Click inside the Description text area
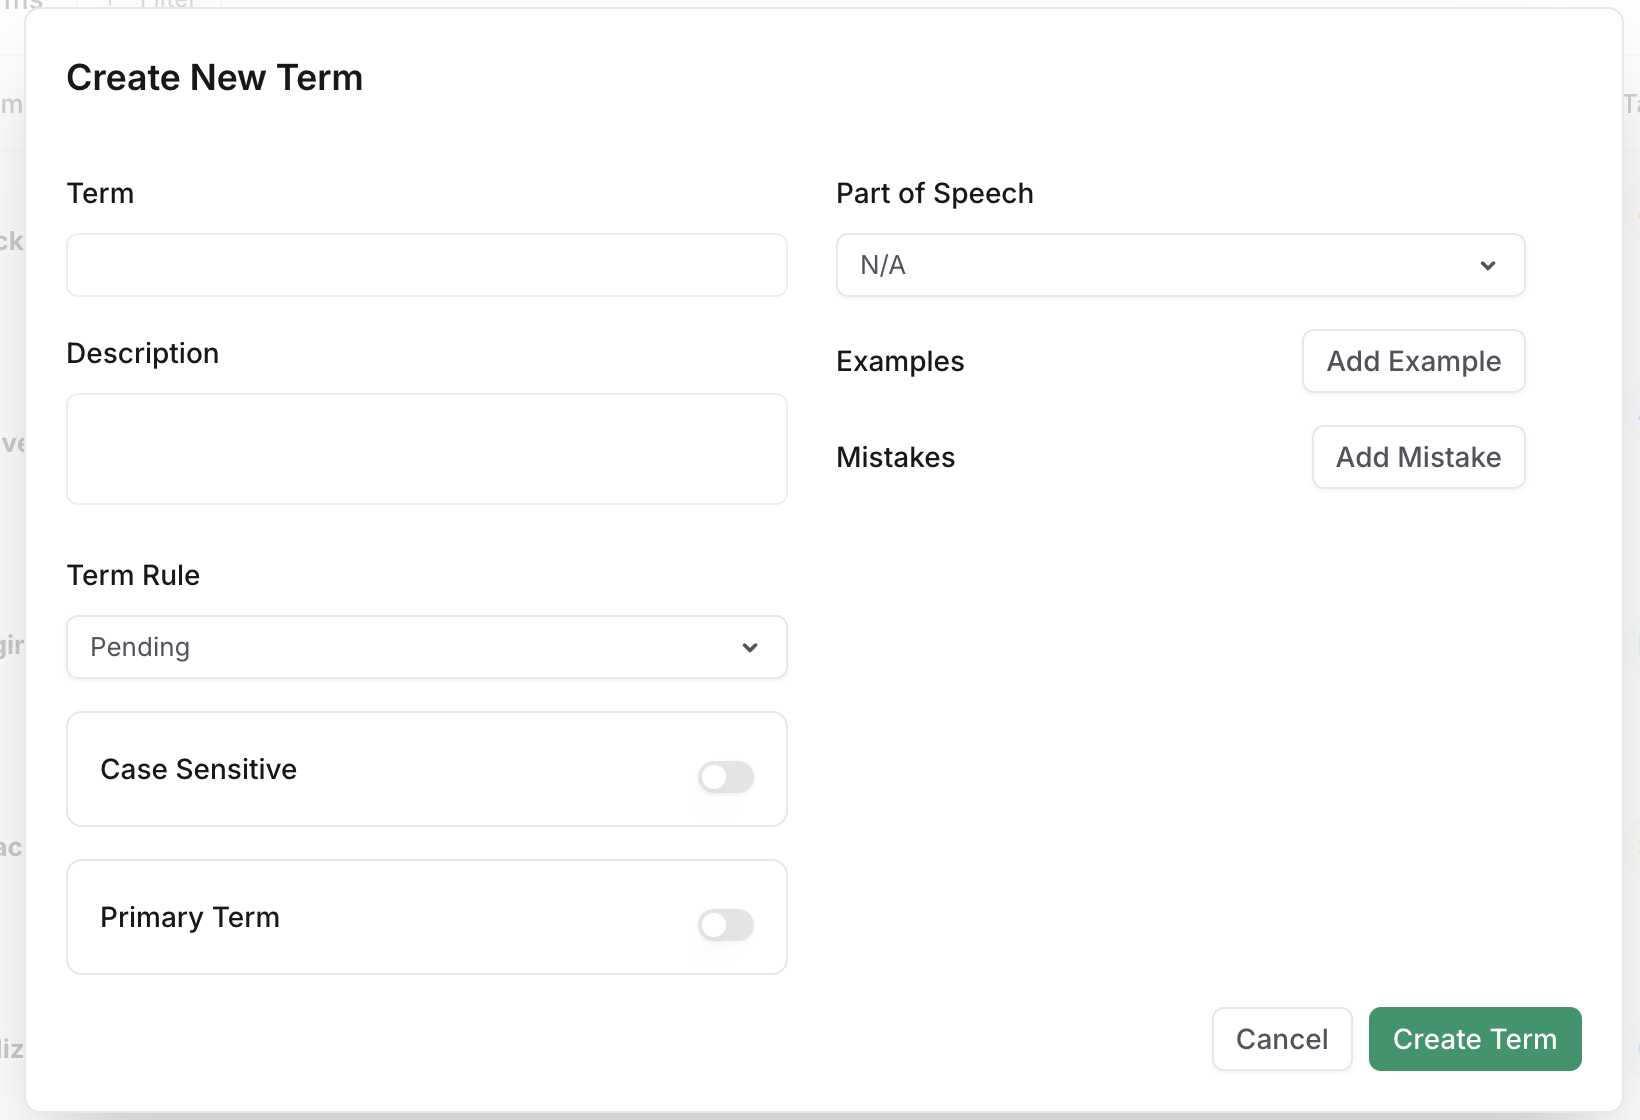 point(426,449)
